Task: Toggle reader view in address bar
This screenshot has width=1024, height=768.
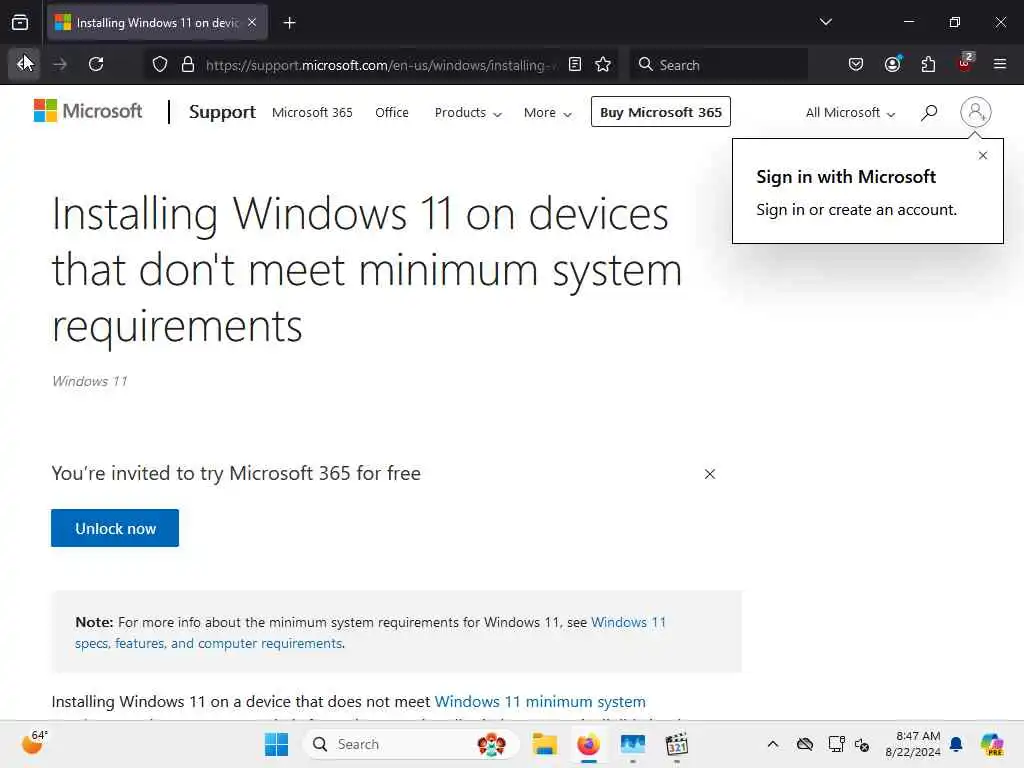Action: tap(575, 64)
